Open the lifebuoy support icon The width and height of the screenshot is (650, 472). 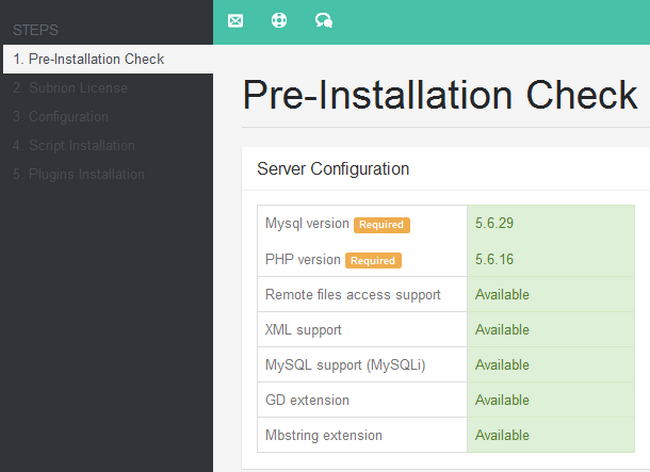click(x=279, y=20)
